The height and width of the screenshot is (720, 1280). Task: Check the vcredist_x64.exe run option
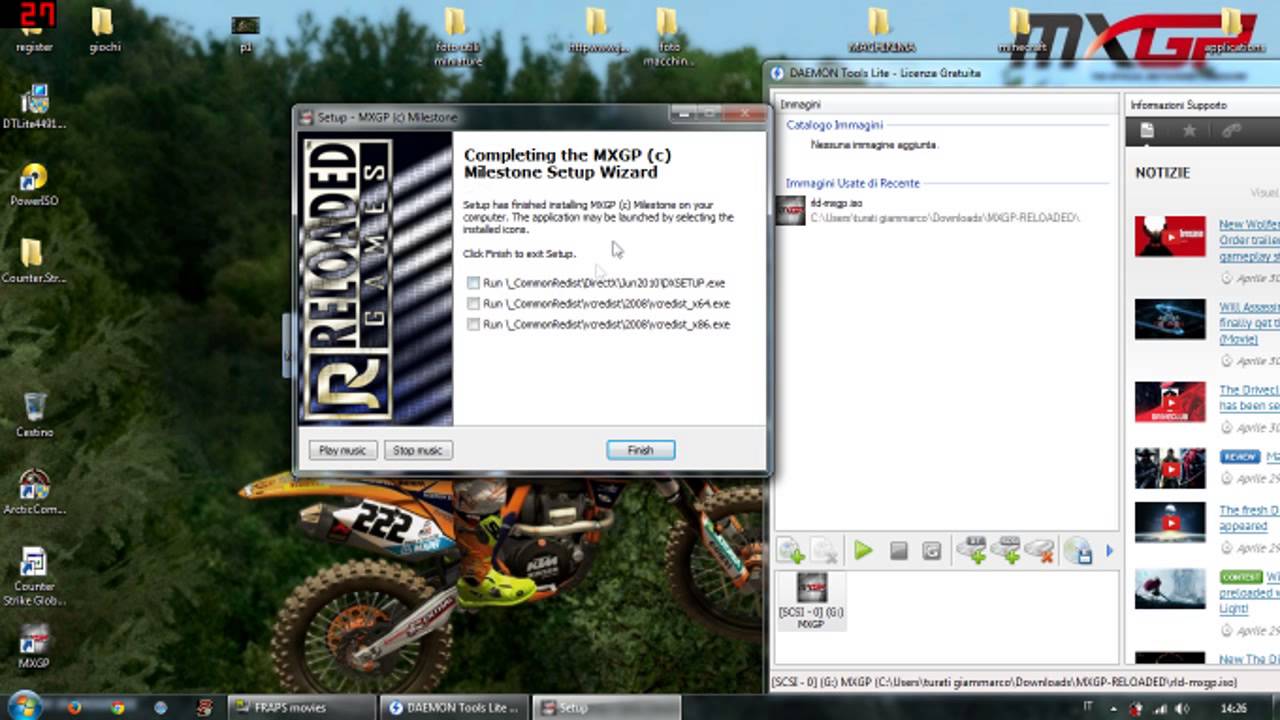[x=473, y=304]
